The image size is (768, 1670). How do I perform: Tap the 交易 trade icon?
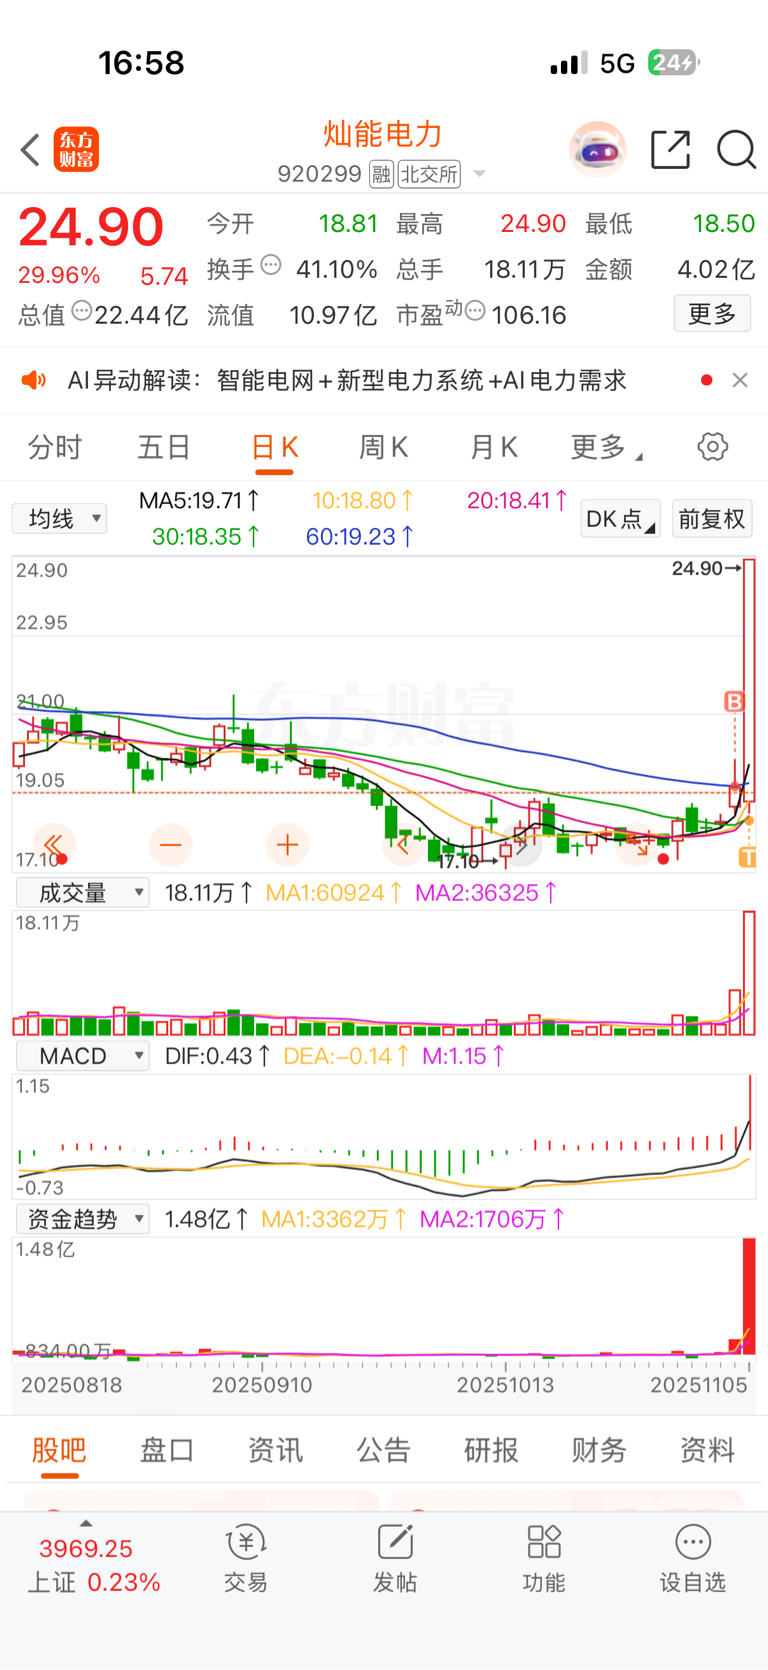click(246, 1558)
